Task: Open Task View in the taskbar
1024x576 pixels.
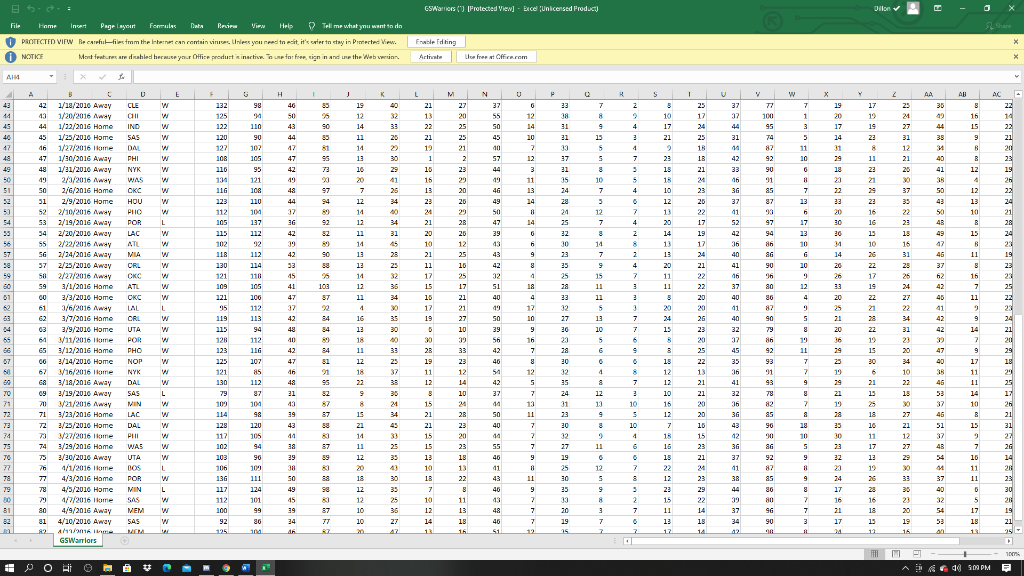Action: 67,568
